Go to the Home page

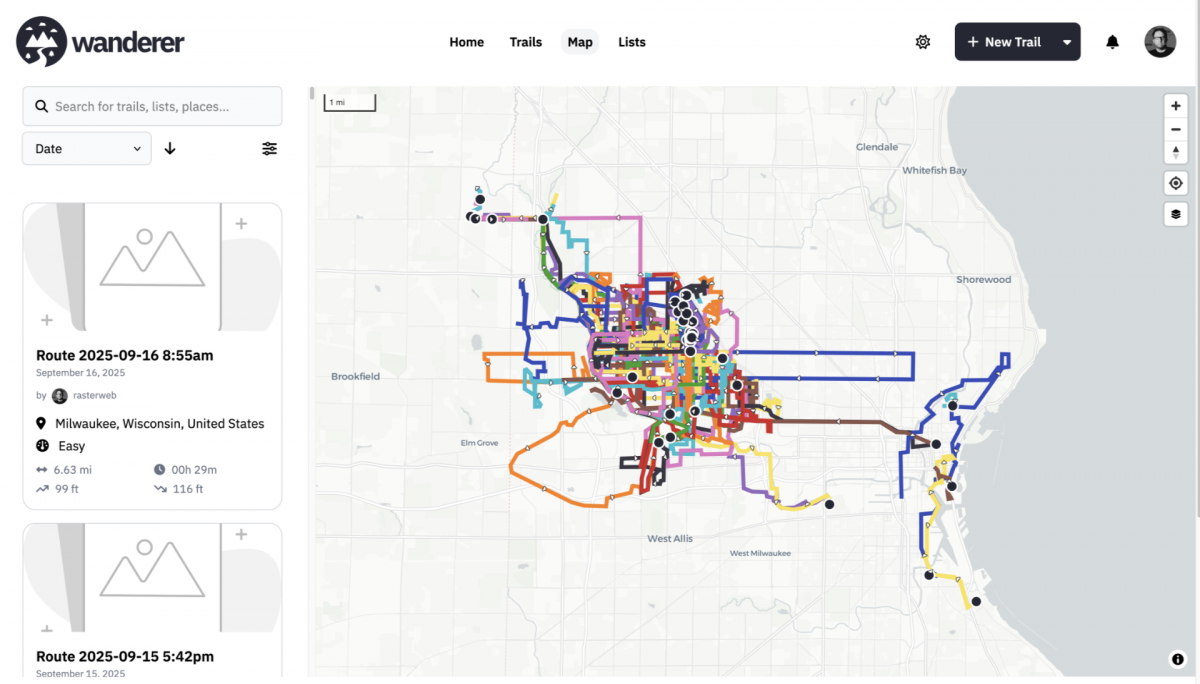[467, 42]
